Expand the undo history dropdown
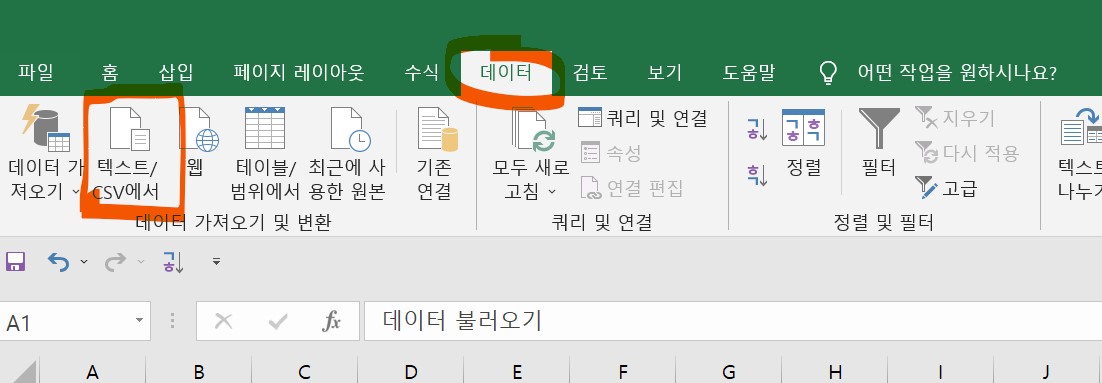 84,262
